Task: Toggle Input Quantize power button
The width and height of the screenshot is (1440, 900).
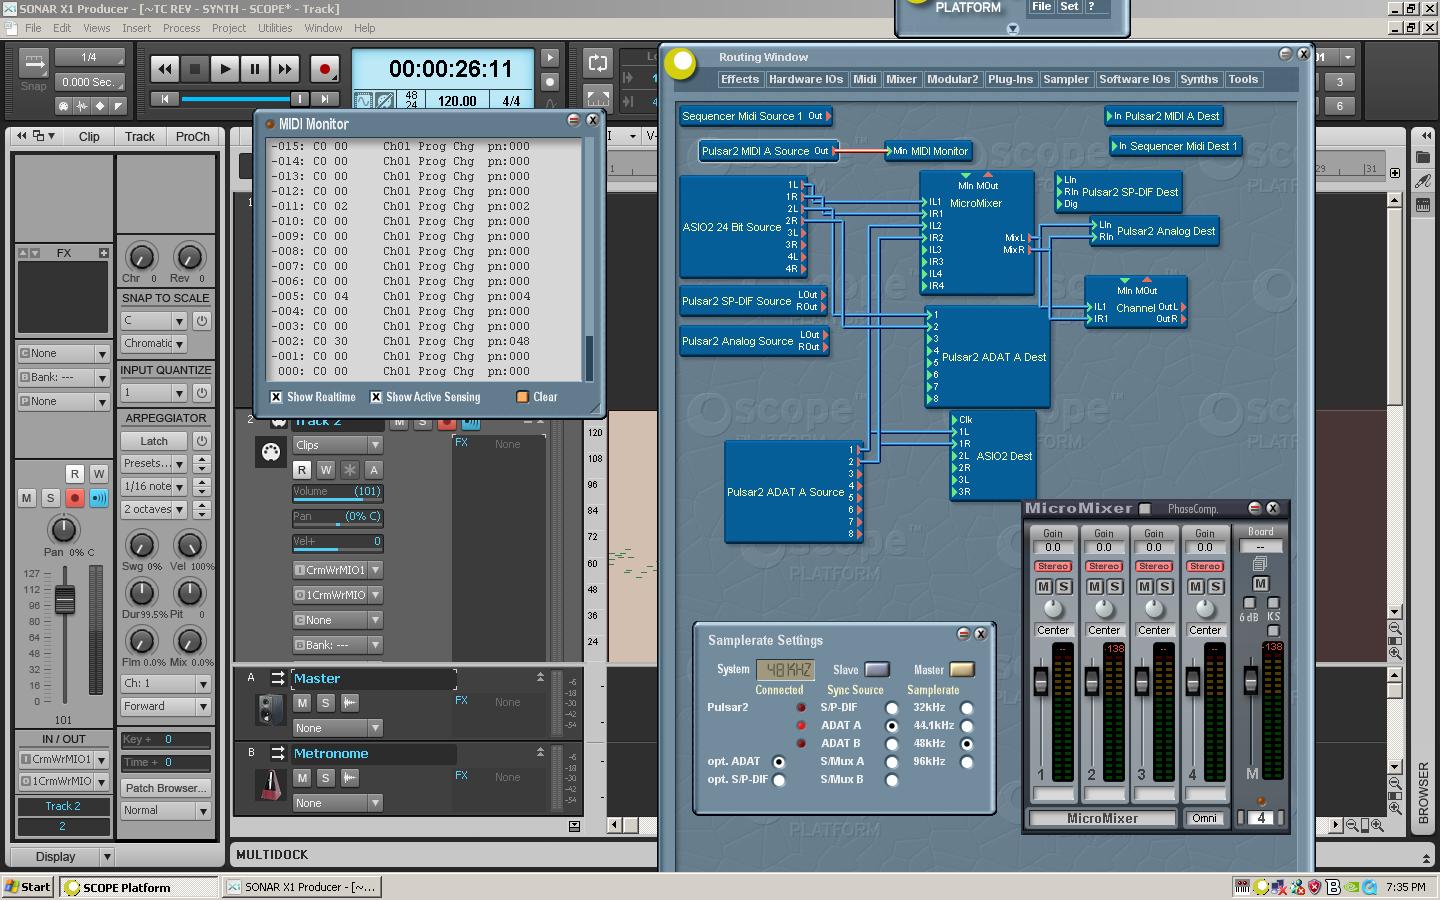Action: click(202, 393)
